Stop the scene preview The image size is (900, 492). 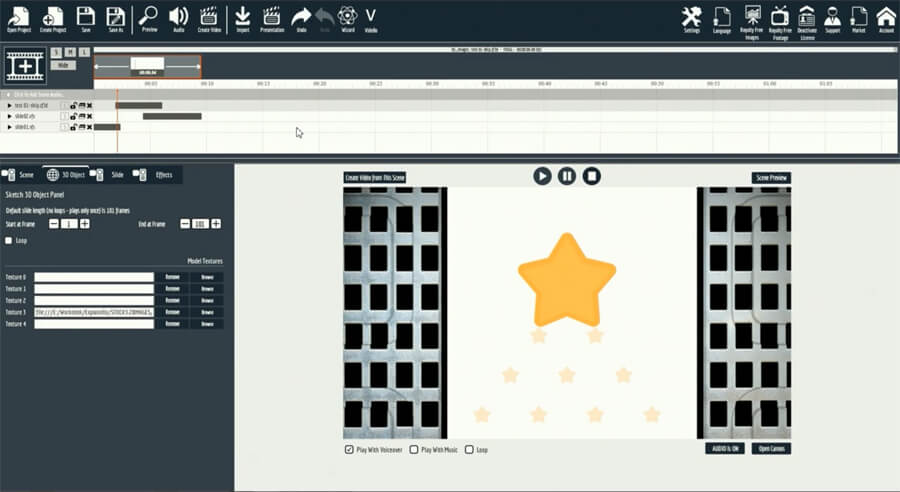click(592, 176)
